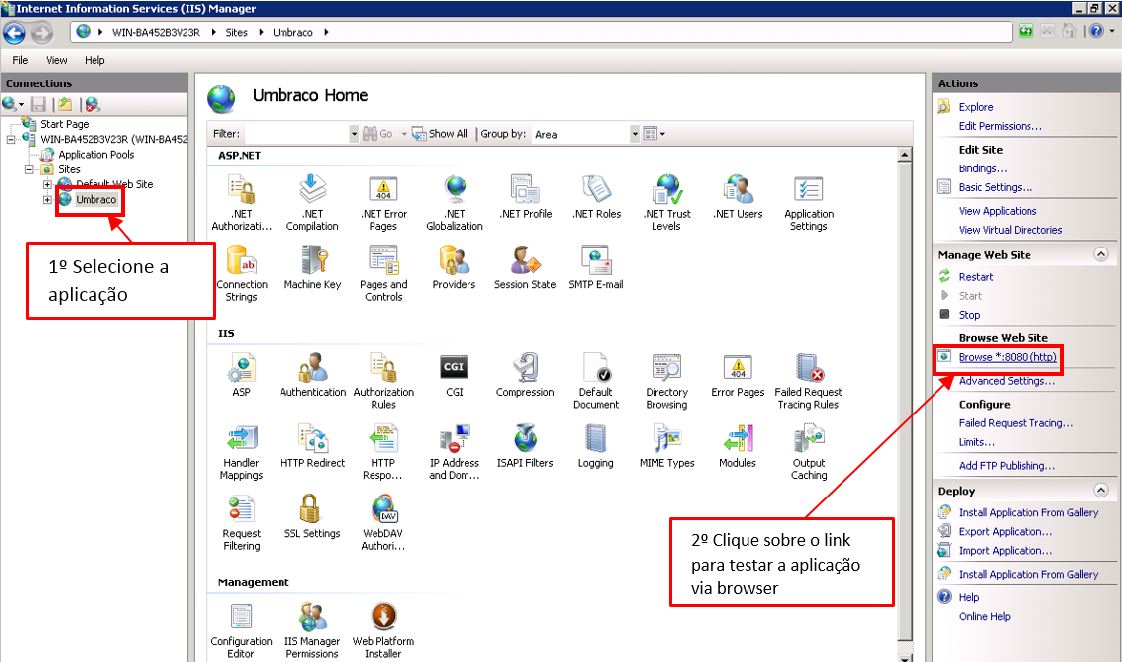This screenshot has height=662, width=1122.
Task: Open the File menu
Action: (20, 60)
